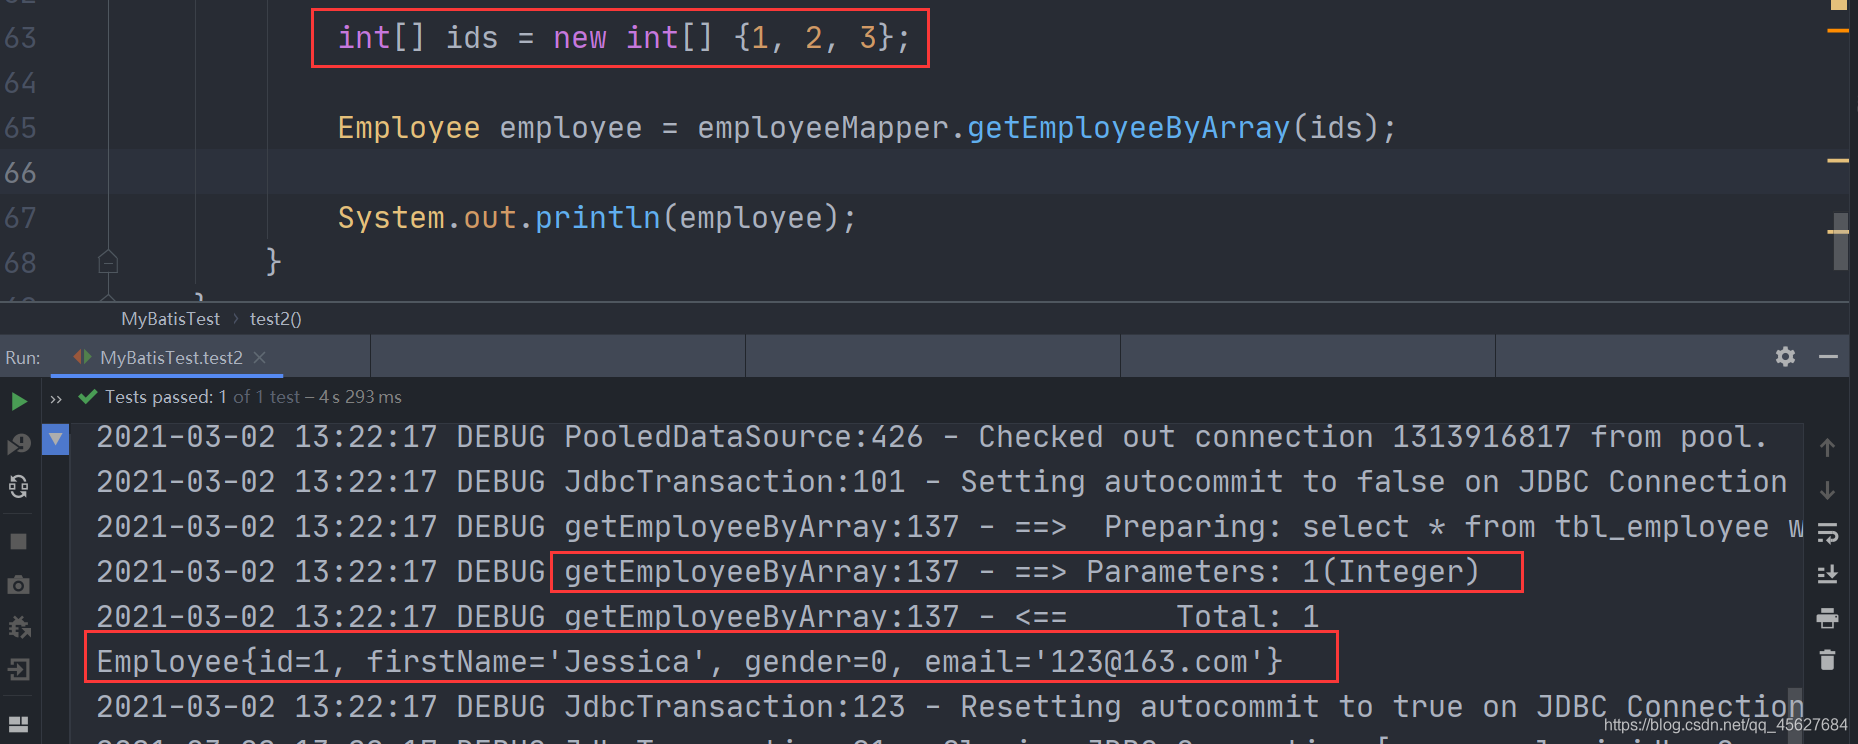The image size is (1858, 744).
Task: Click the camera dump threads icon
Action: point(18,584)
